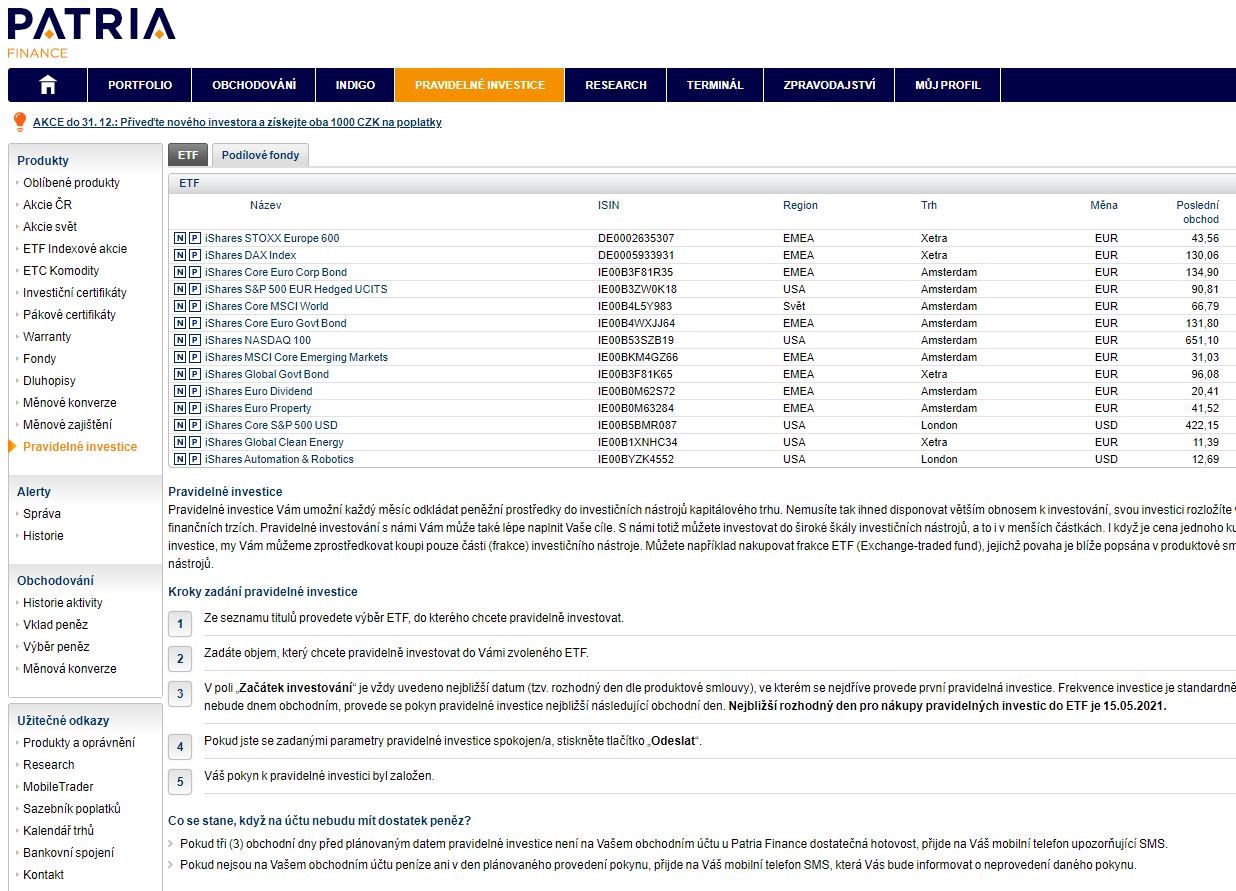The height and width of the screenshot is (891, 1236).
Task: Click N icon for iShares Global Clean Energy
Action: point(180,443)
